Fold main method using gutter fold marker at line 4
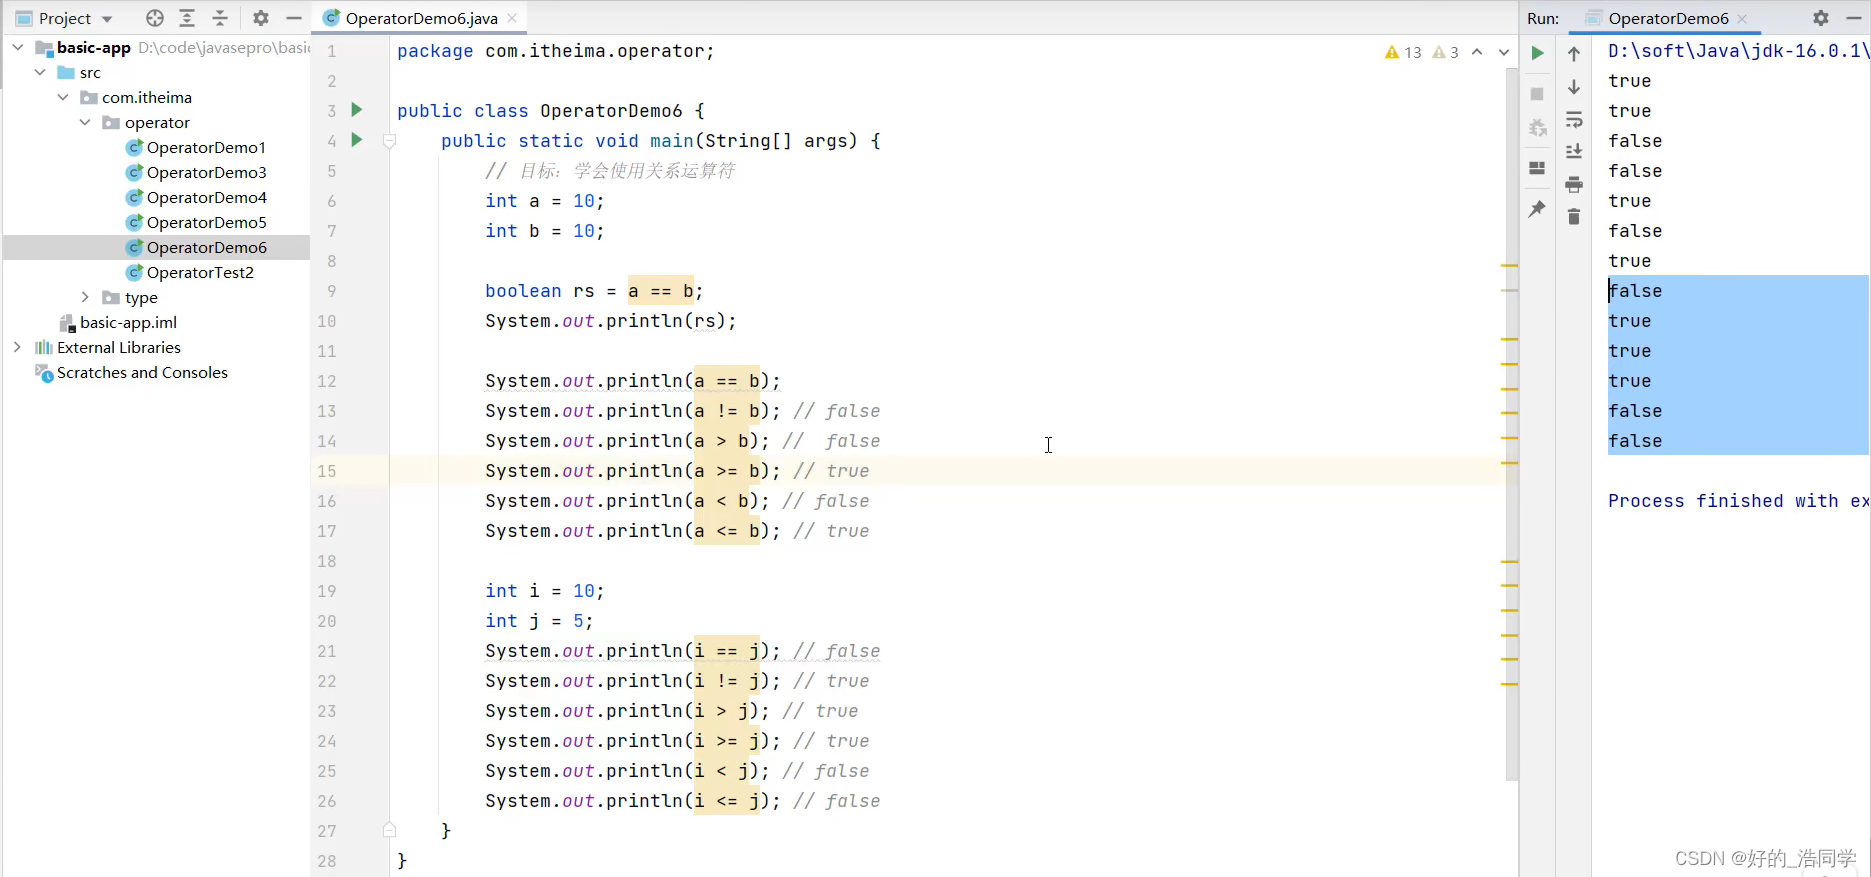 point(390,141)
